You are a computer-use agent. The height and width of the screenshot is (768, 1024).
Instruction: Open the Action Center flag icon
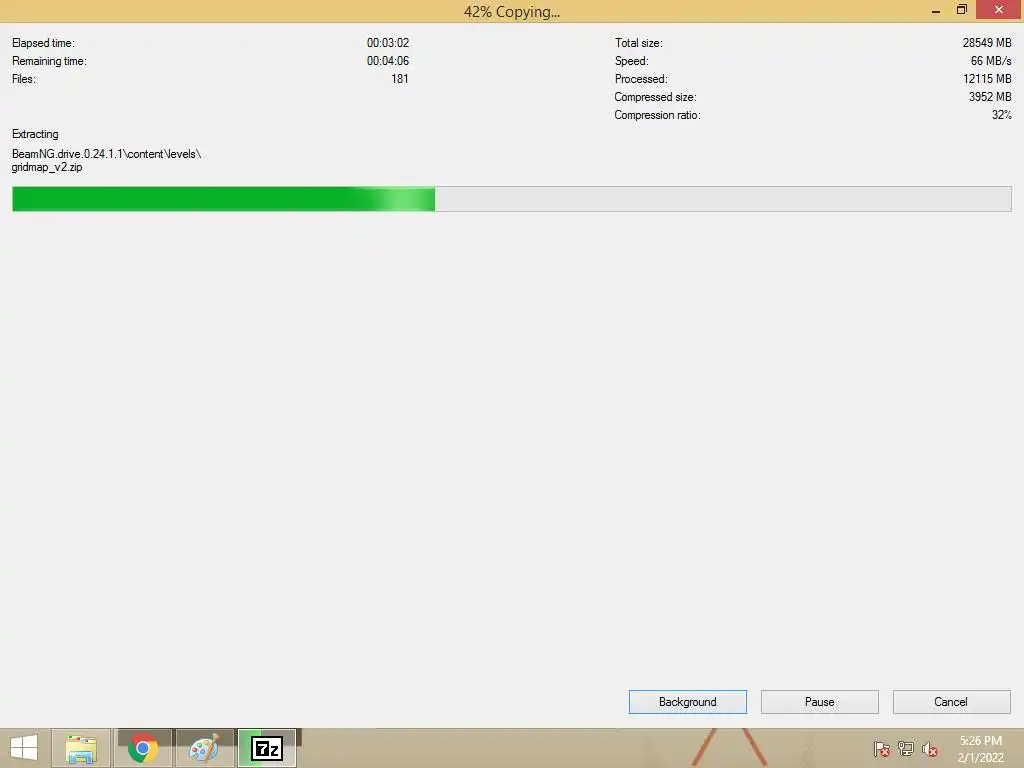click(882, 749)
